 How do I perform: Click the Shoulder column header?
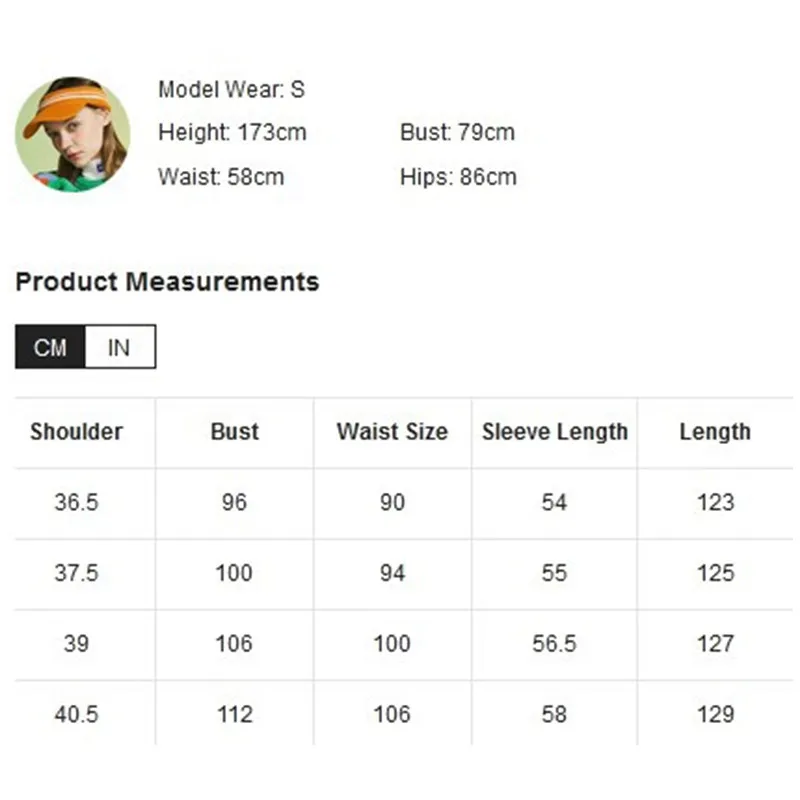click(x=77, y=432)
